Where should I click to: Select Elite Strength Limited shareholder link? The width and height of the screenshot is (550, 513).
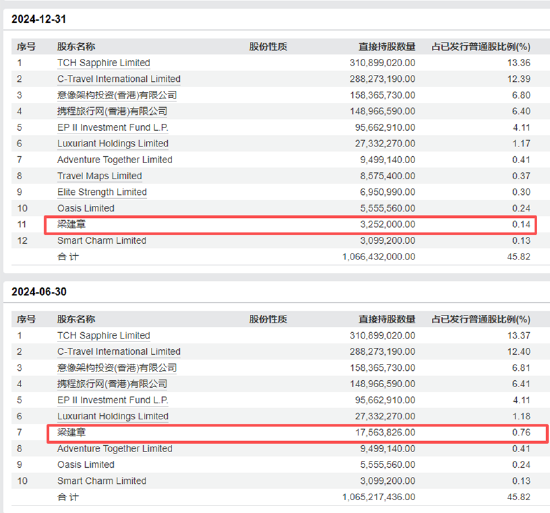click(102, 192)
